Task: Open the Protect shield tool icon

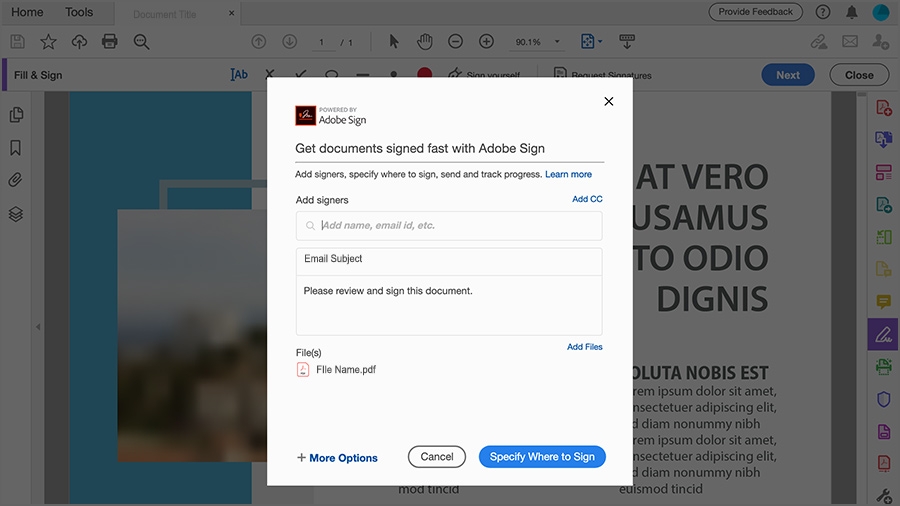Action: point(883,399)
